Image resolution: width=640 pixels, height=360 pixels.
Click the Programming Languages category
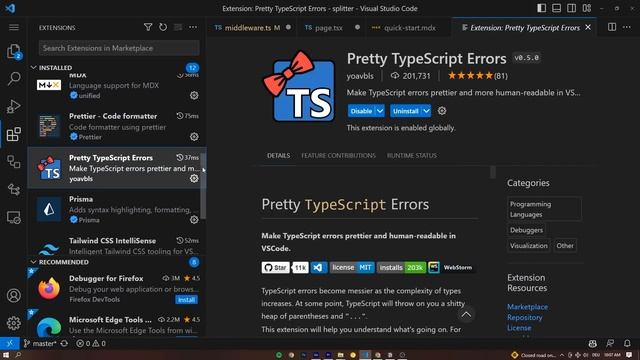544,209
